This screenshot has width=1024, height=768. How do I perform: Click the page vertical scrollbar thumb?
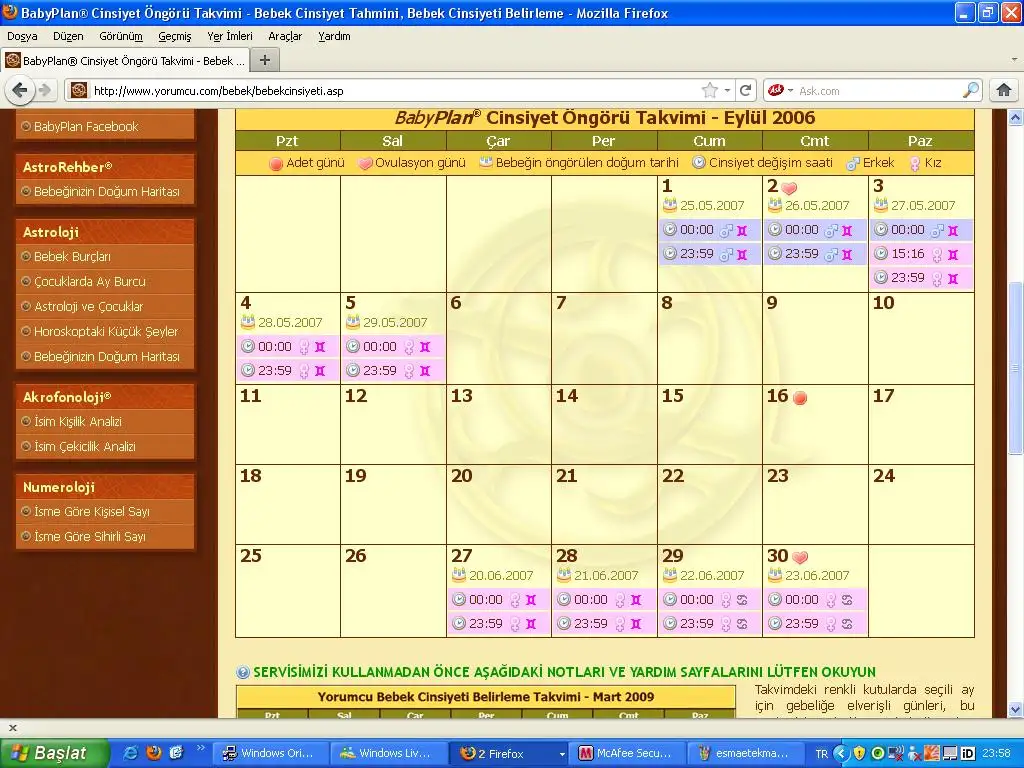click(1016, 368)
